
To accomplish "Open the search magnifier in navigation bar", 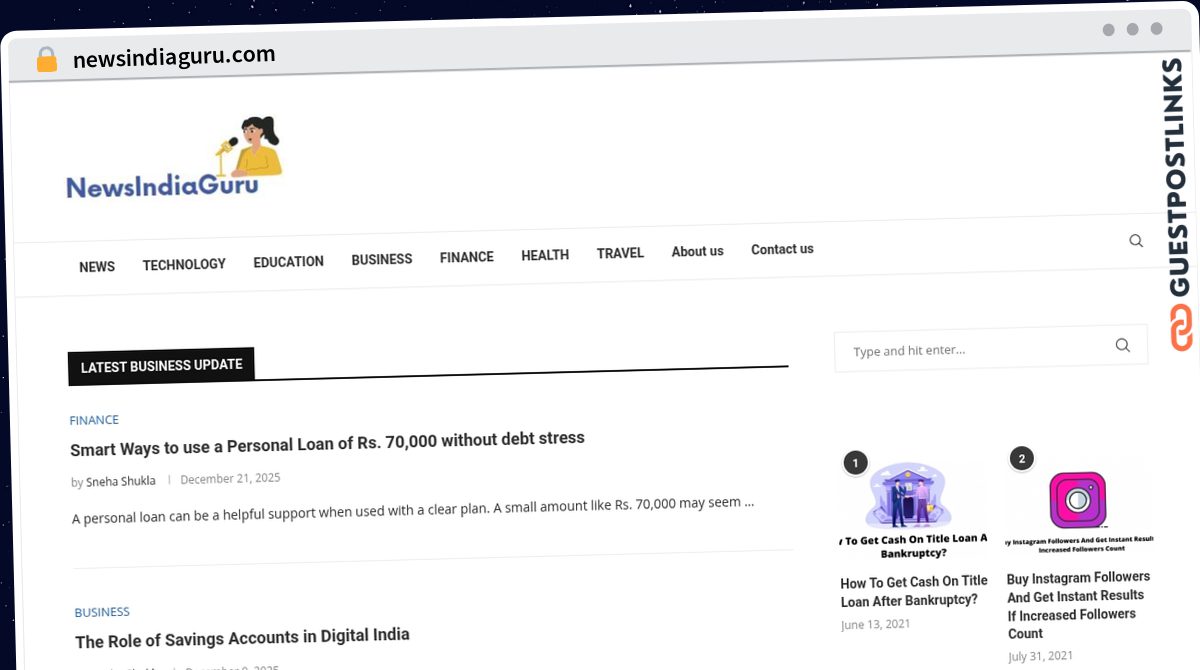I will 1136,241.
